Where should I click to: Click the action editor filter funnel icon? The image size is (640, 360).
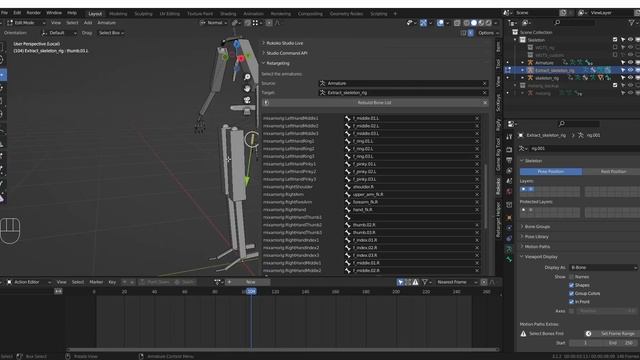point(424,282)
